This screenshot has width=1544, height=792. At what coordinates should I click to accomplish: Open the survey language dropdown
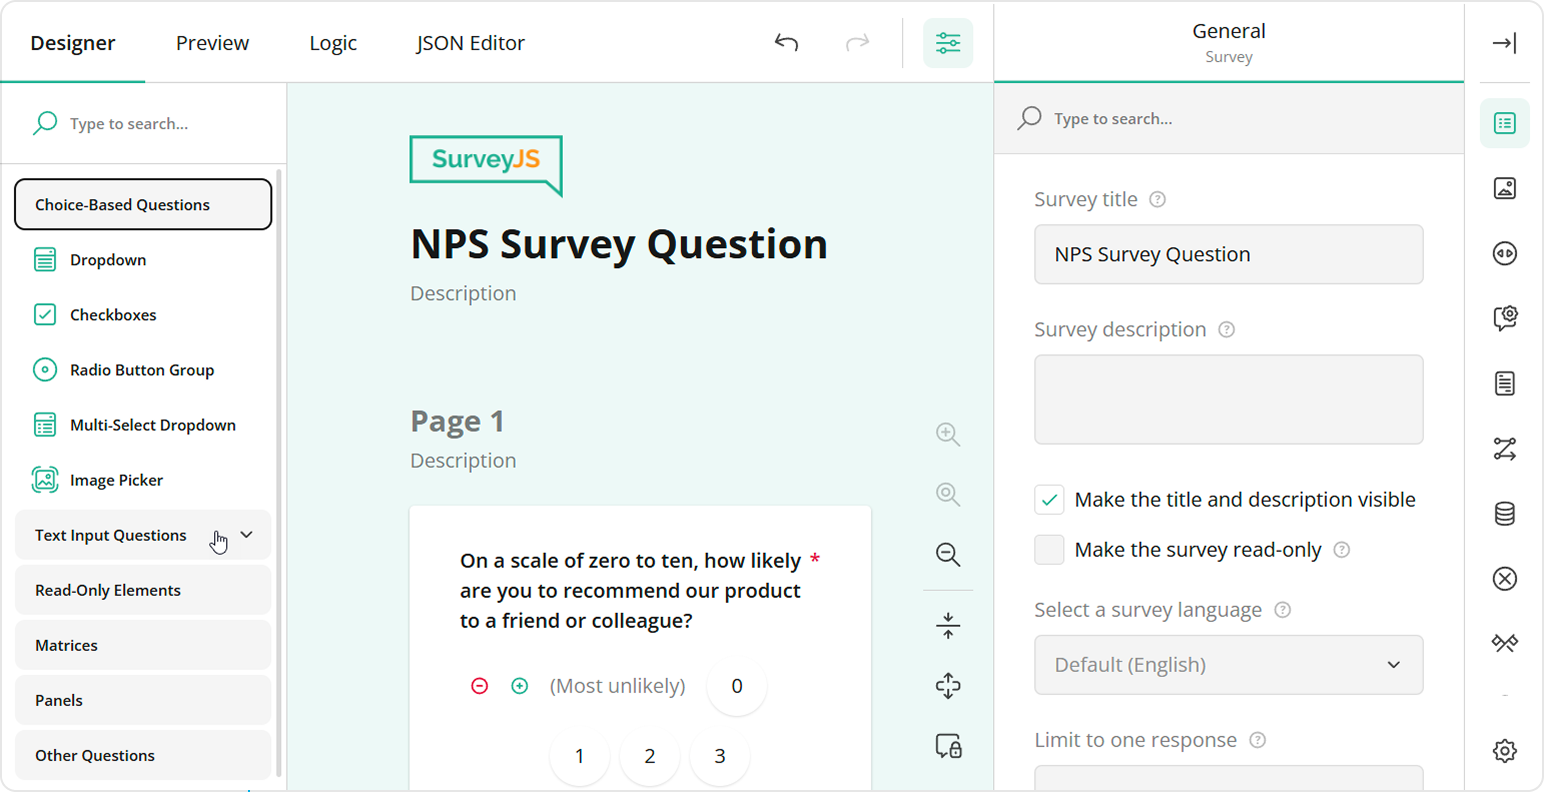pyautogui.click(x=1228, y=664)
